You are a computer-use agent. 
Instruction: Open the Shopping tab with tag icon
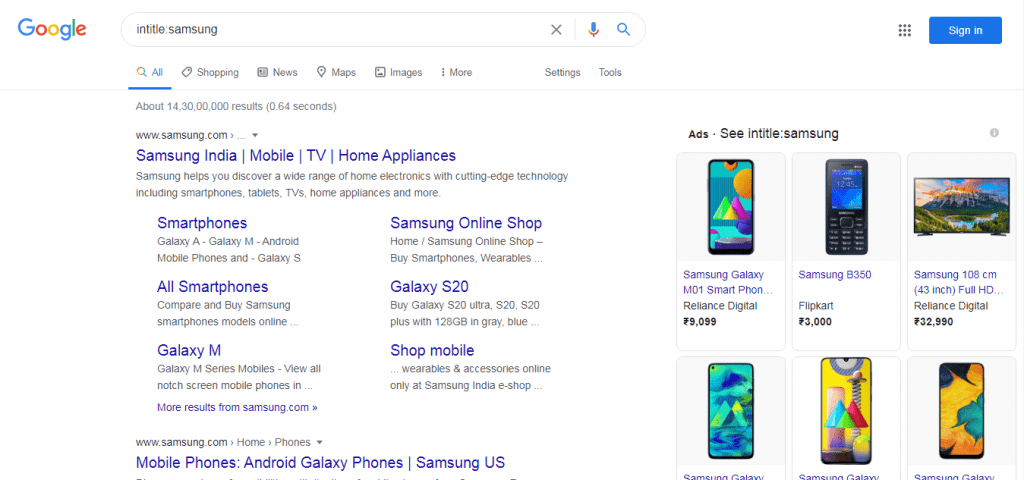tap(210, 73)
